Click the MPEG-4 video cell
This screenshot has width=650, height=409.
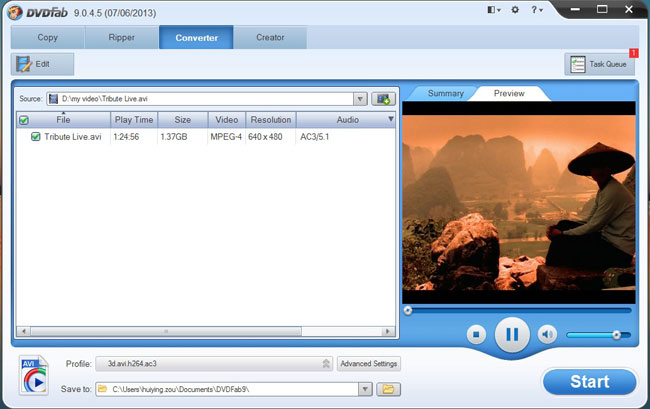(x=226, y=137)
